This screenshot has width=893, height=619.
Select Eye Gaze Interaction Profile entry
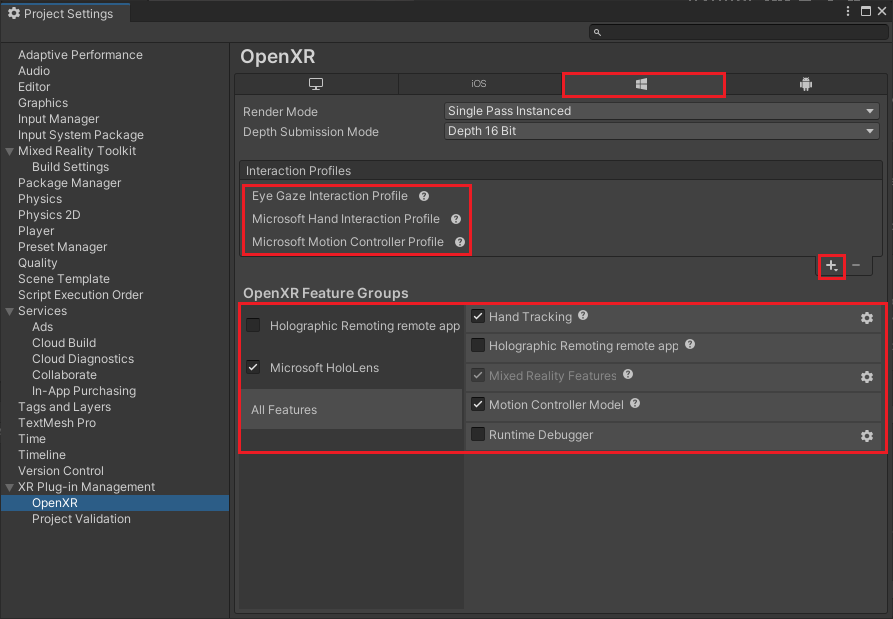[x=330, y=196]
